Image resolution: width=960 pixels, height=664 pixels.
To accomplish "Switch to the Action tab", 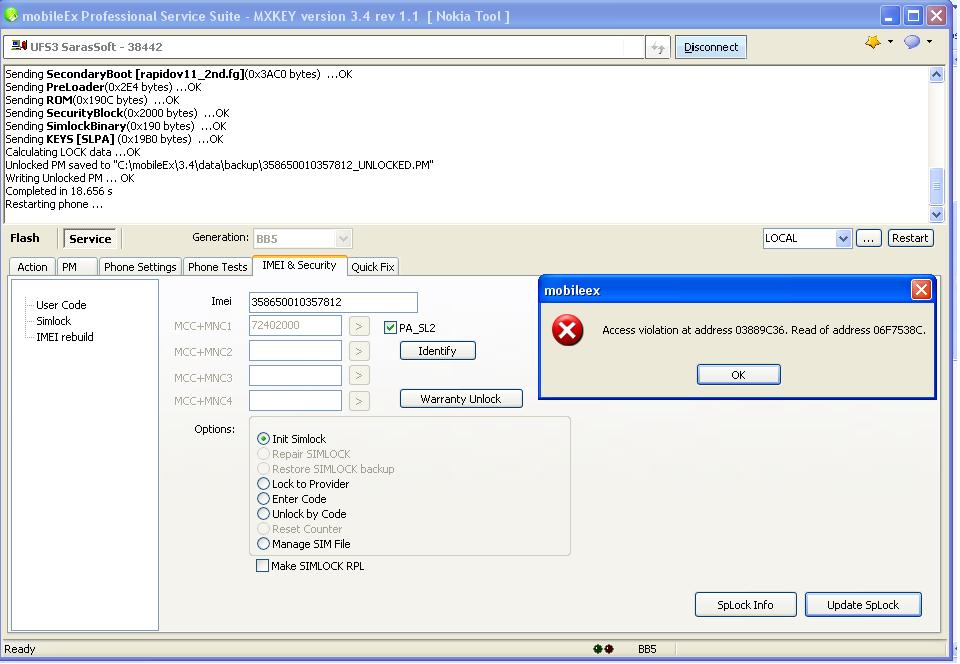I will coord(32,267).
